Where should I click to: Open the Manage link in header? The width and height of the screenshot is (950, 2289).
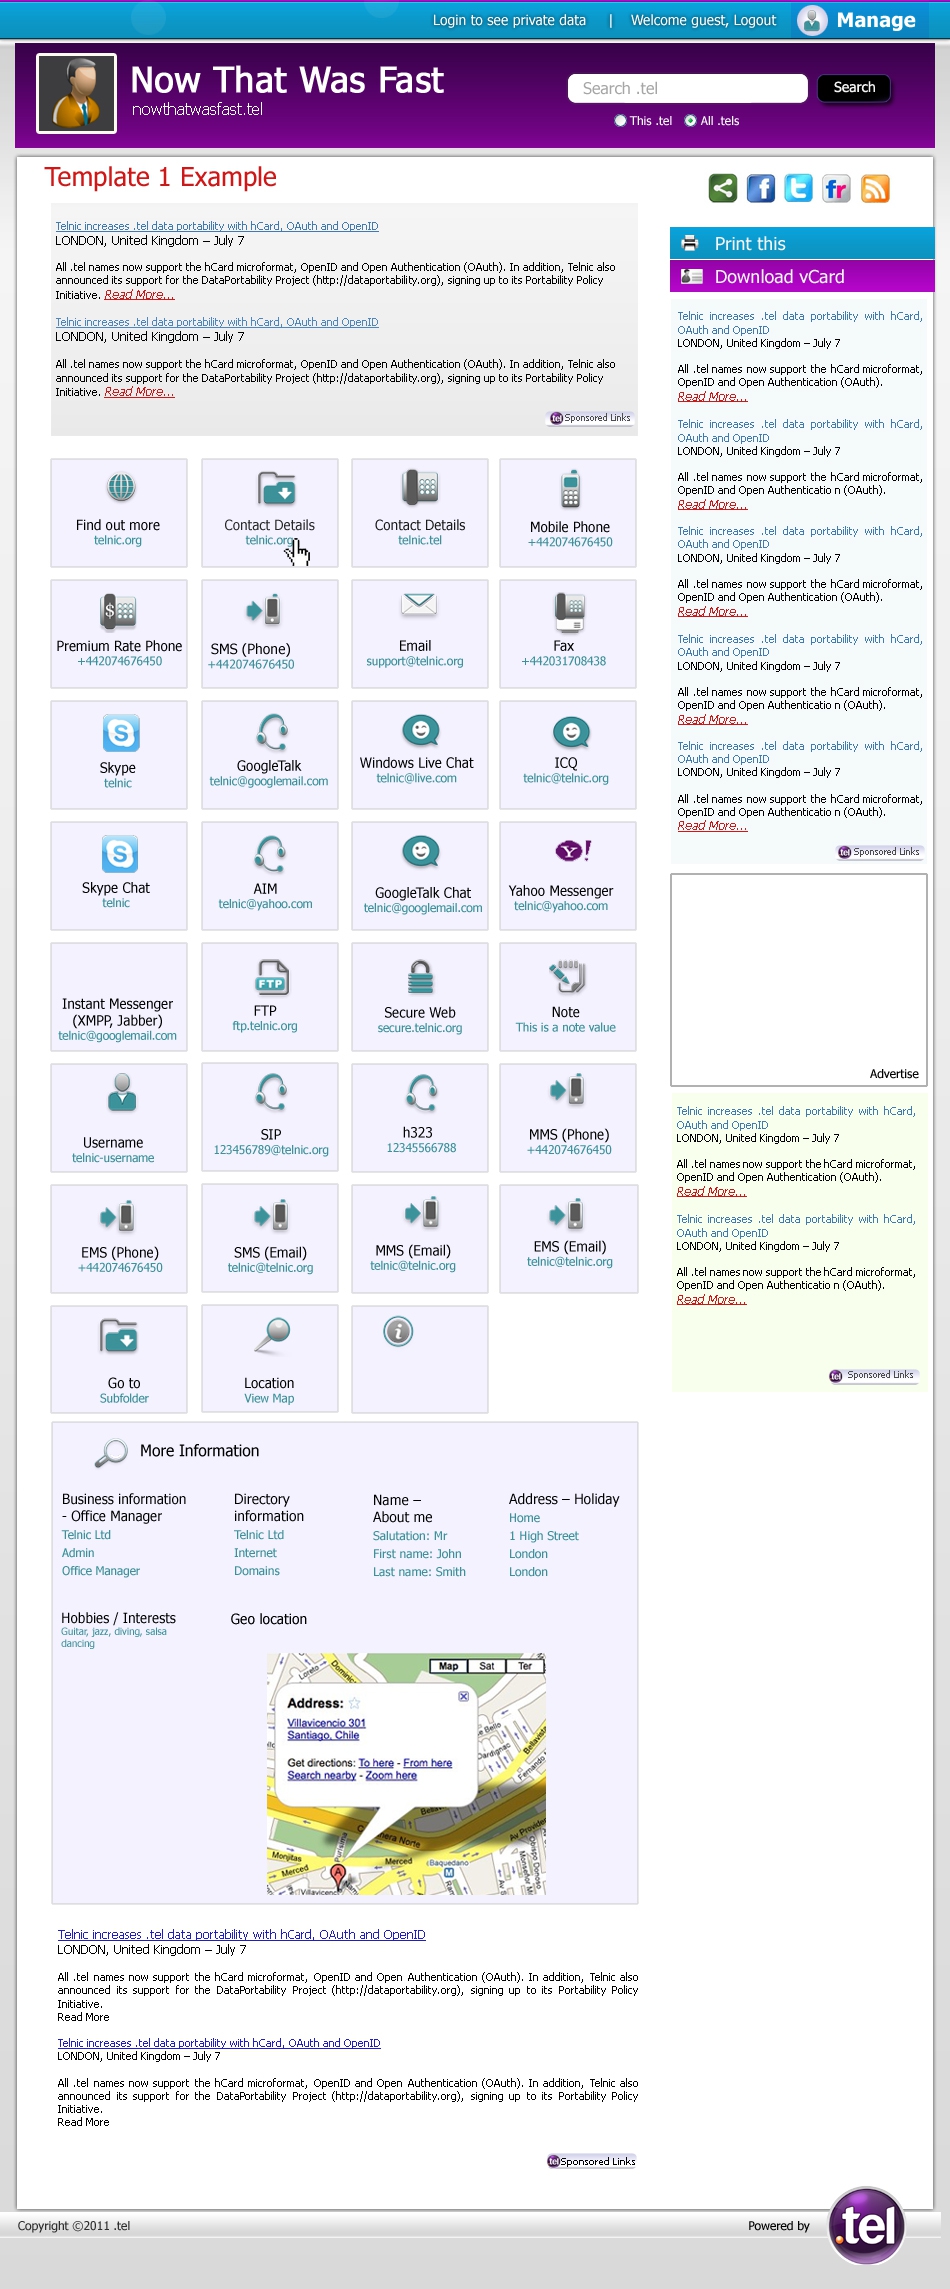pyautogui.click(x=875, y=20)
